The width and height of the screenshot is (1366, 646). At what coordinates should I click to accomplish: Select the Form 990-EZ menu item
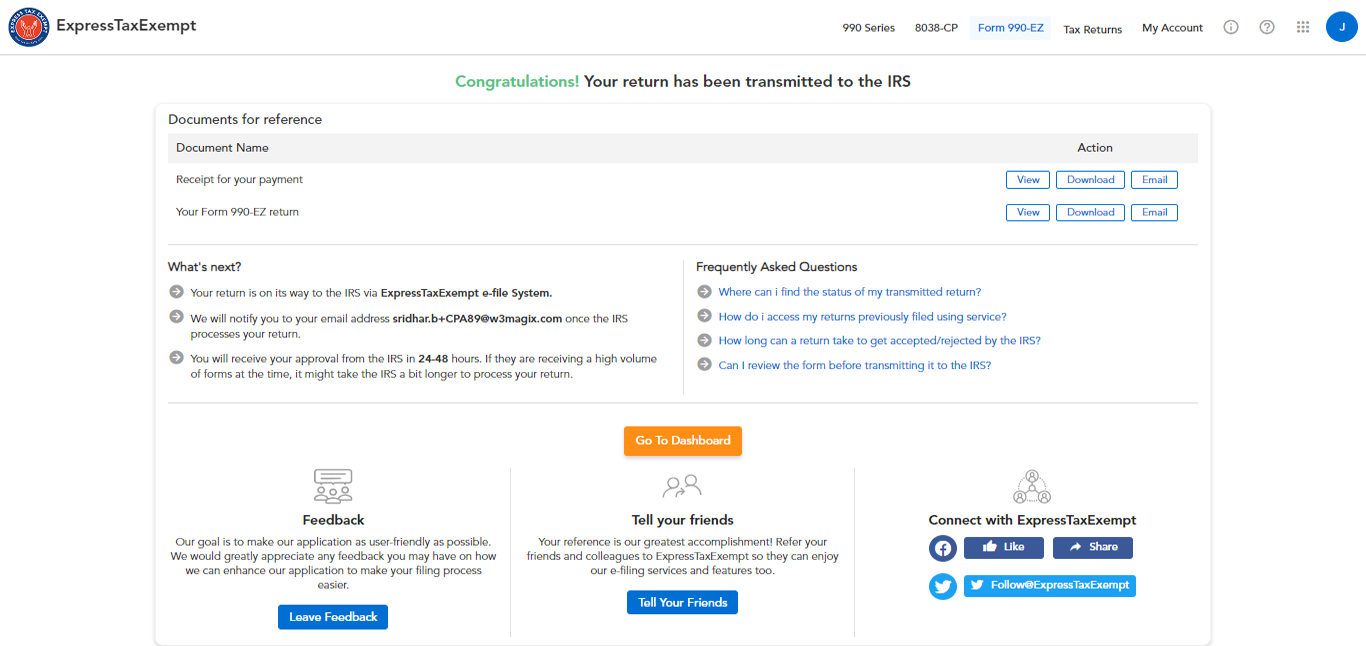(1010, 28)
